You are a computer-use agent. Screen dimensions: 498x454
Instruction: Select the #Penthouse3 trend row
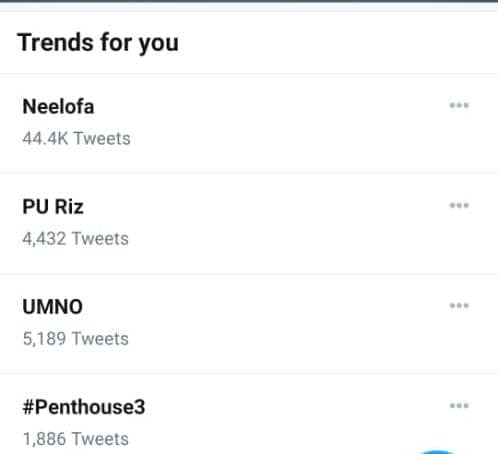(x=249, y=414)
